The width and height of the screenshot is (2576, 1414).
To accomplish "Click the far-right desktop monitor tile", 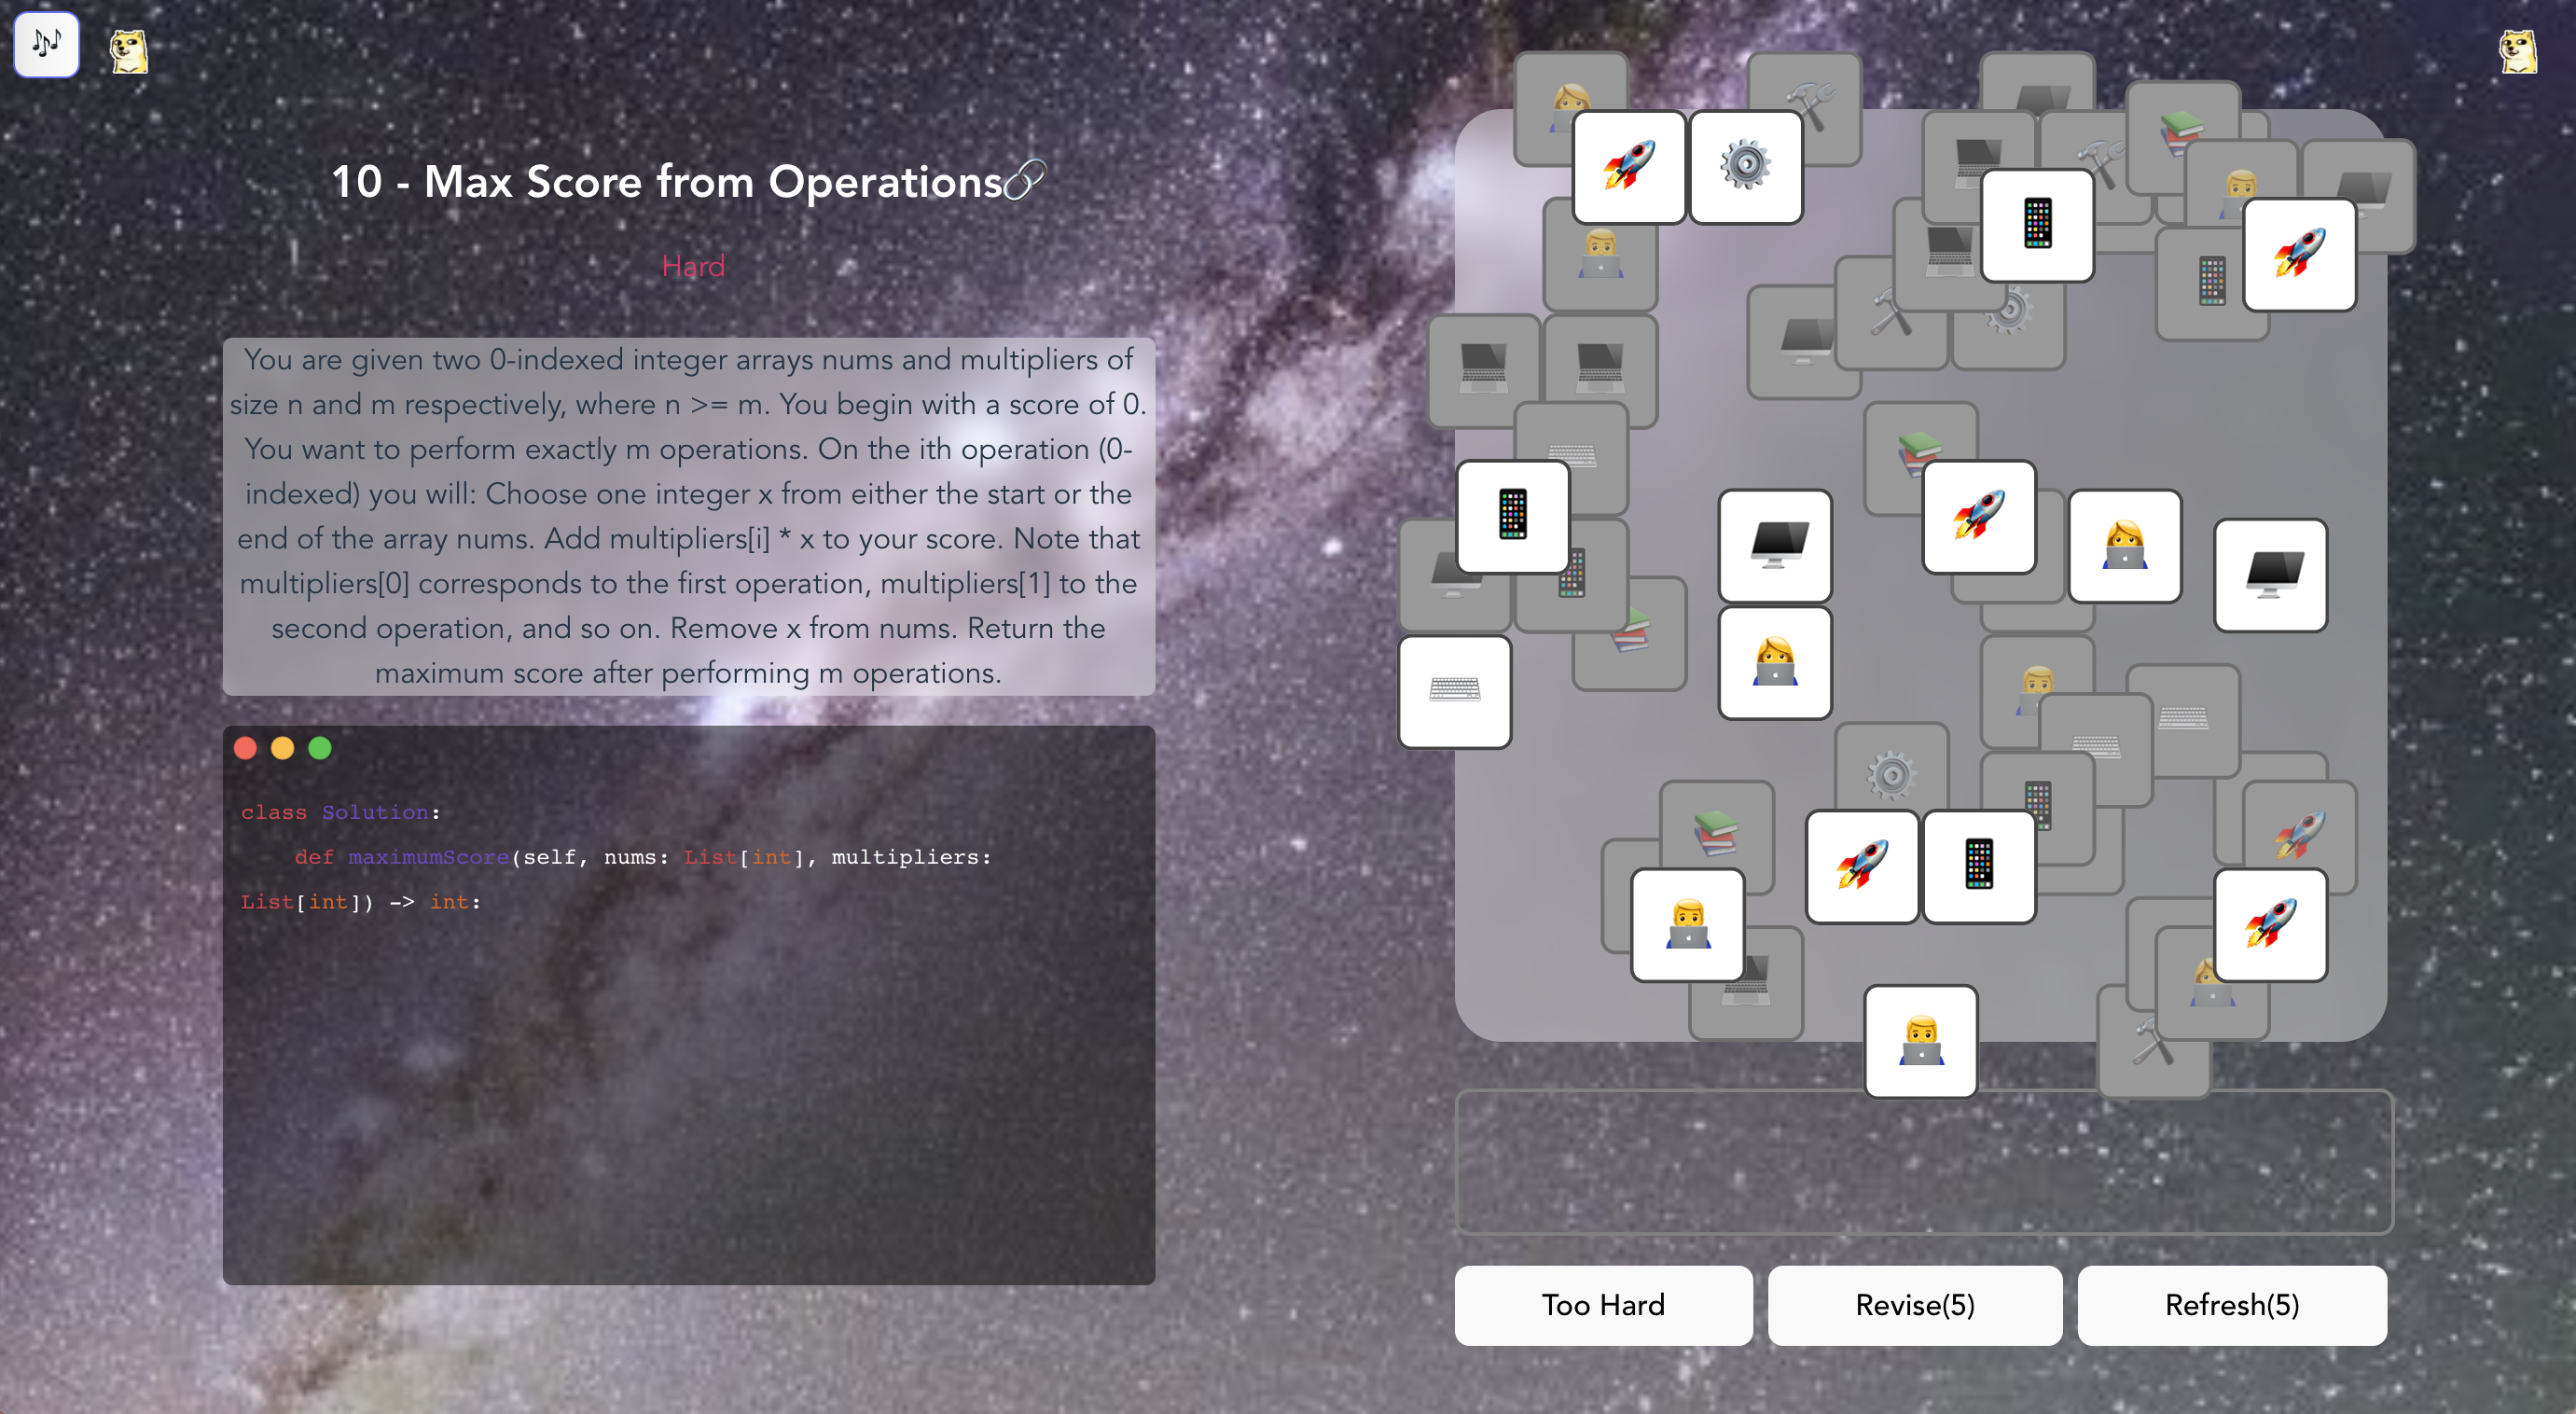I will pyautogui.click(x=2269, y=574).
